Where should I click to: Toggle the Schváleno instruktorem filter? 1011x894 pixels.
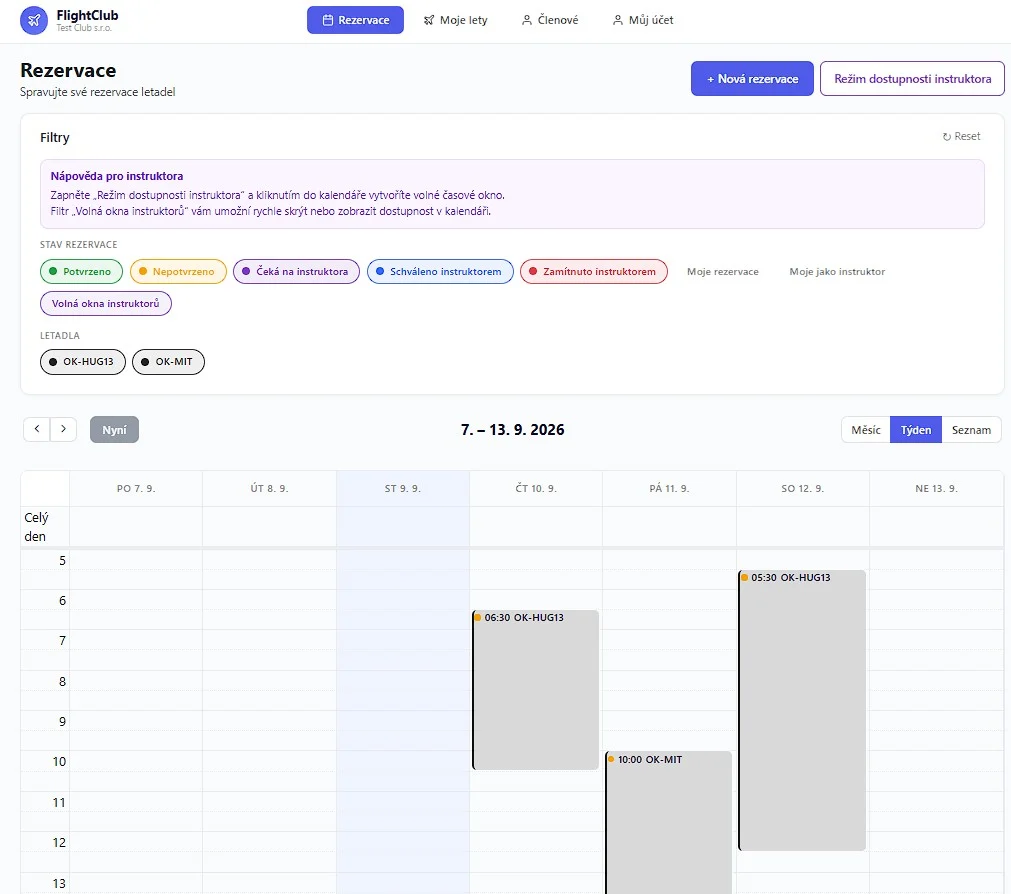point(440,271)
